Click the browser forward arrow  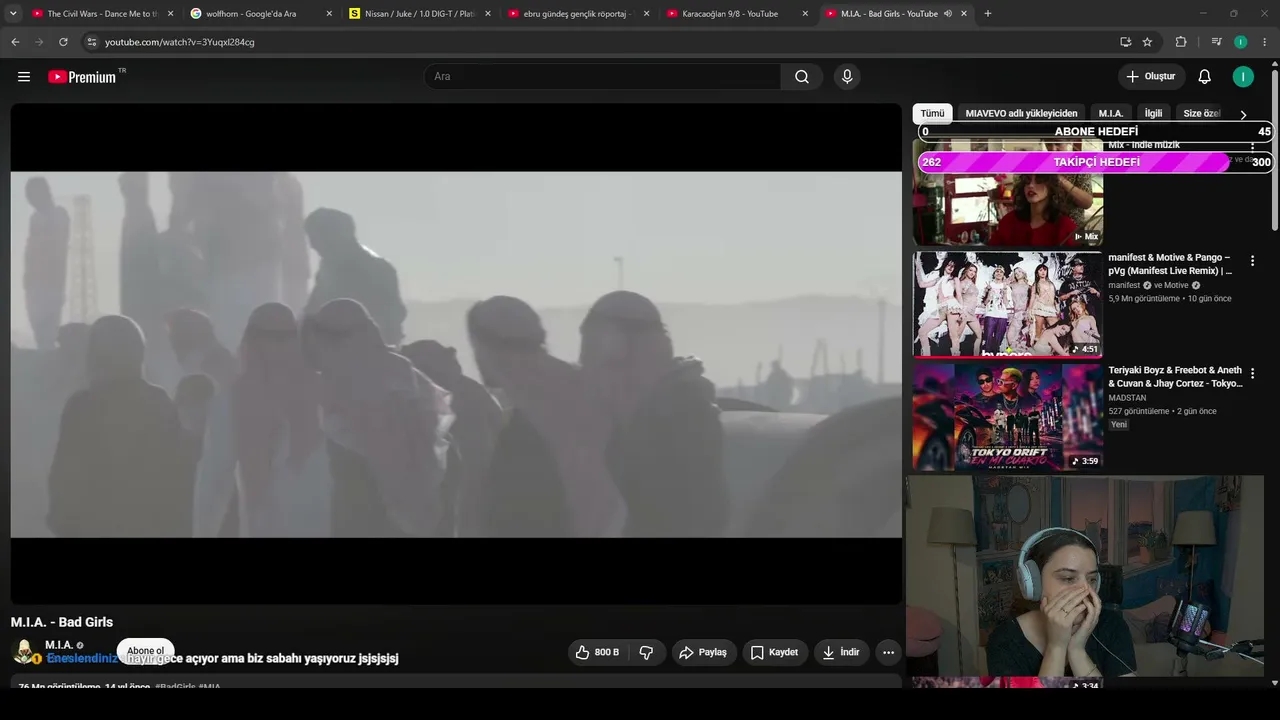click(x=39, y=42)
